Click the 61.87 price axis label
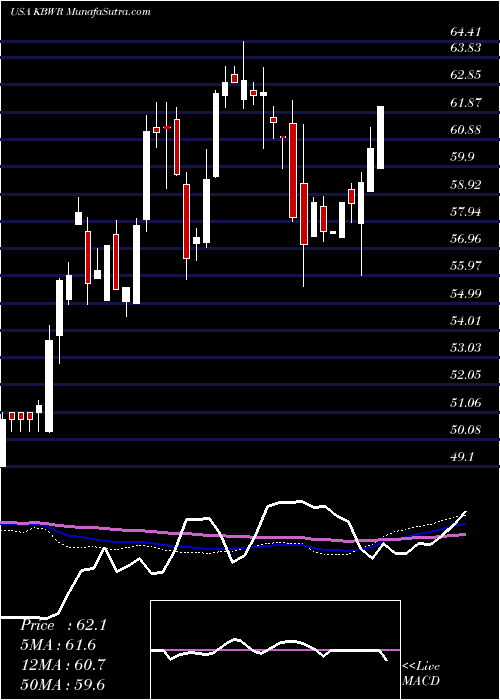The image size is (500, 700). click(465, 103)
